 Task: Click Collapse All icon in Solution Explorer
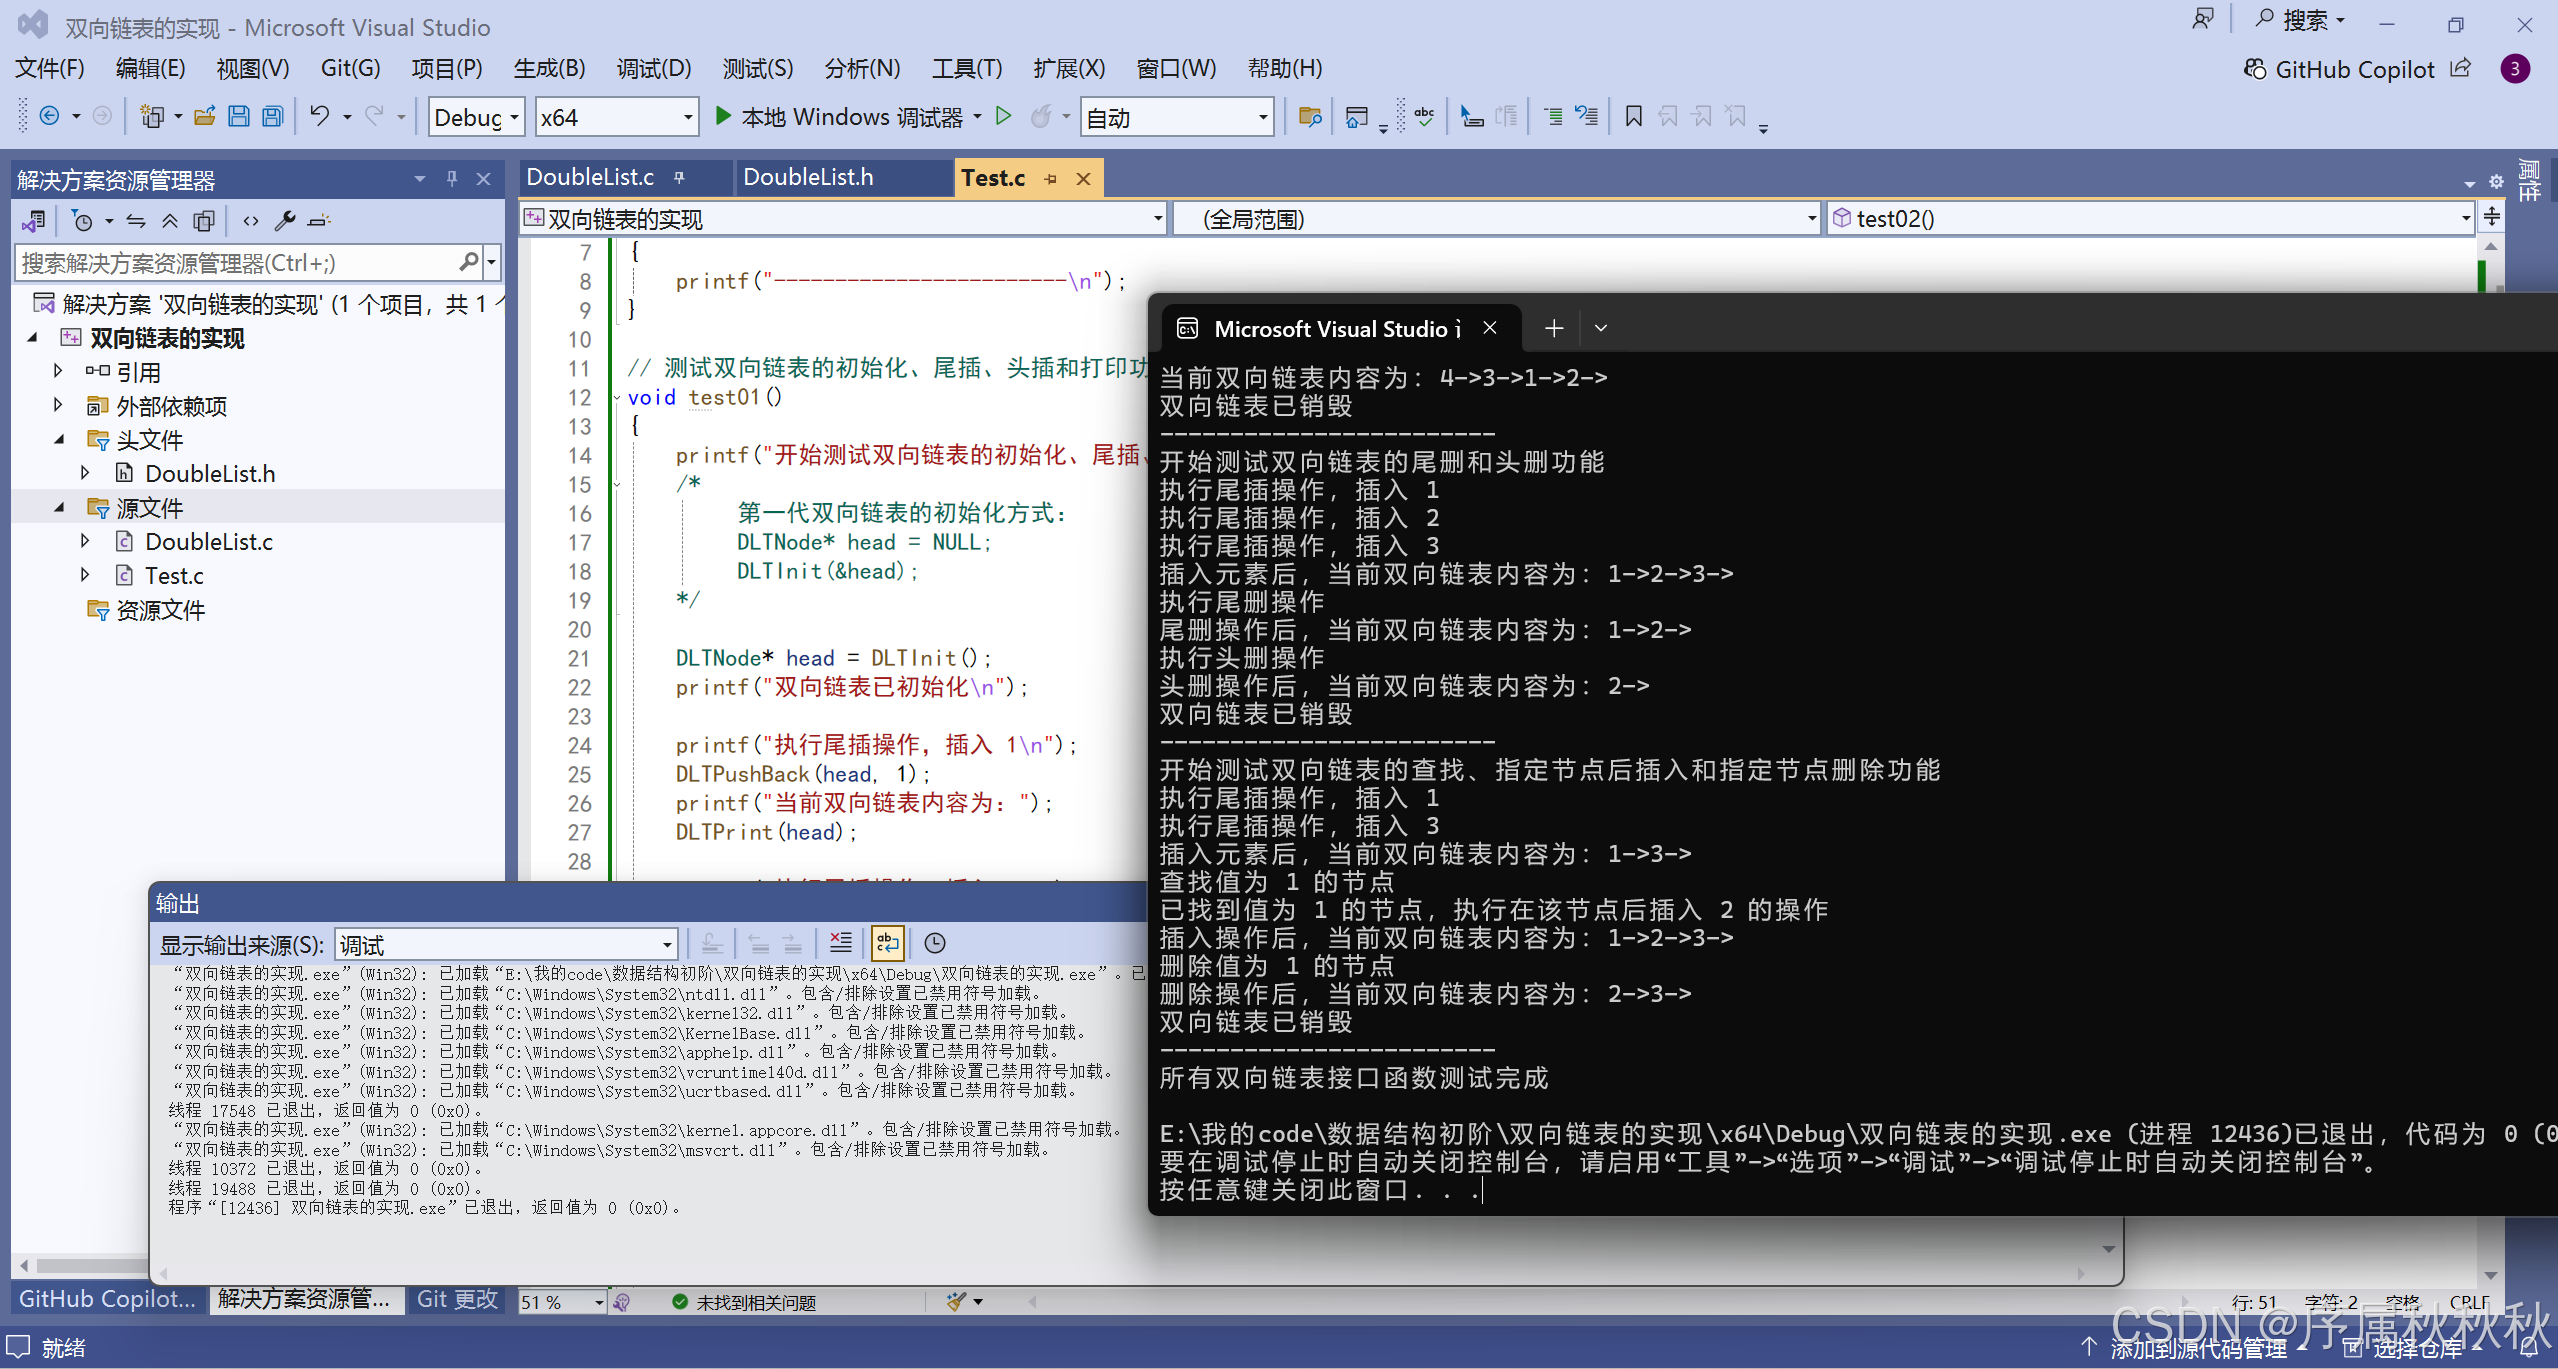[170, 221]
